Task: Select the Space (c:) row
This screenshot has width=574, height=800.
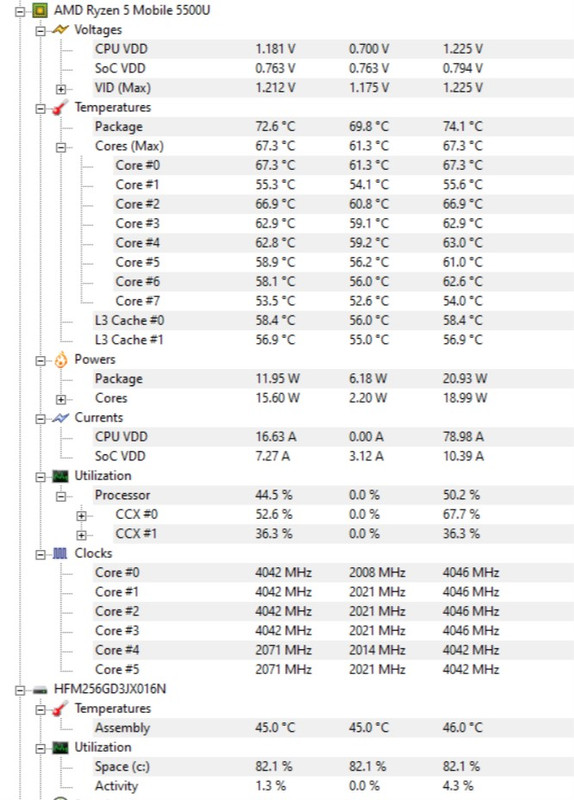Action: pyautogui.click(x=333, y=766)
